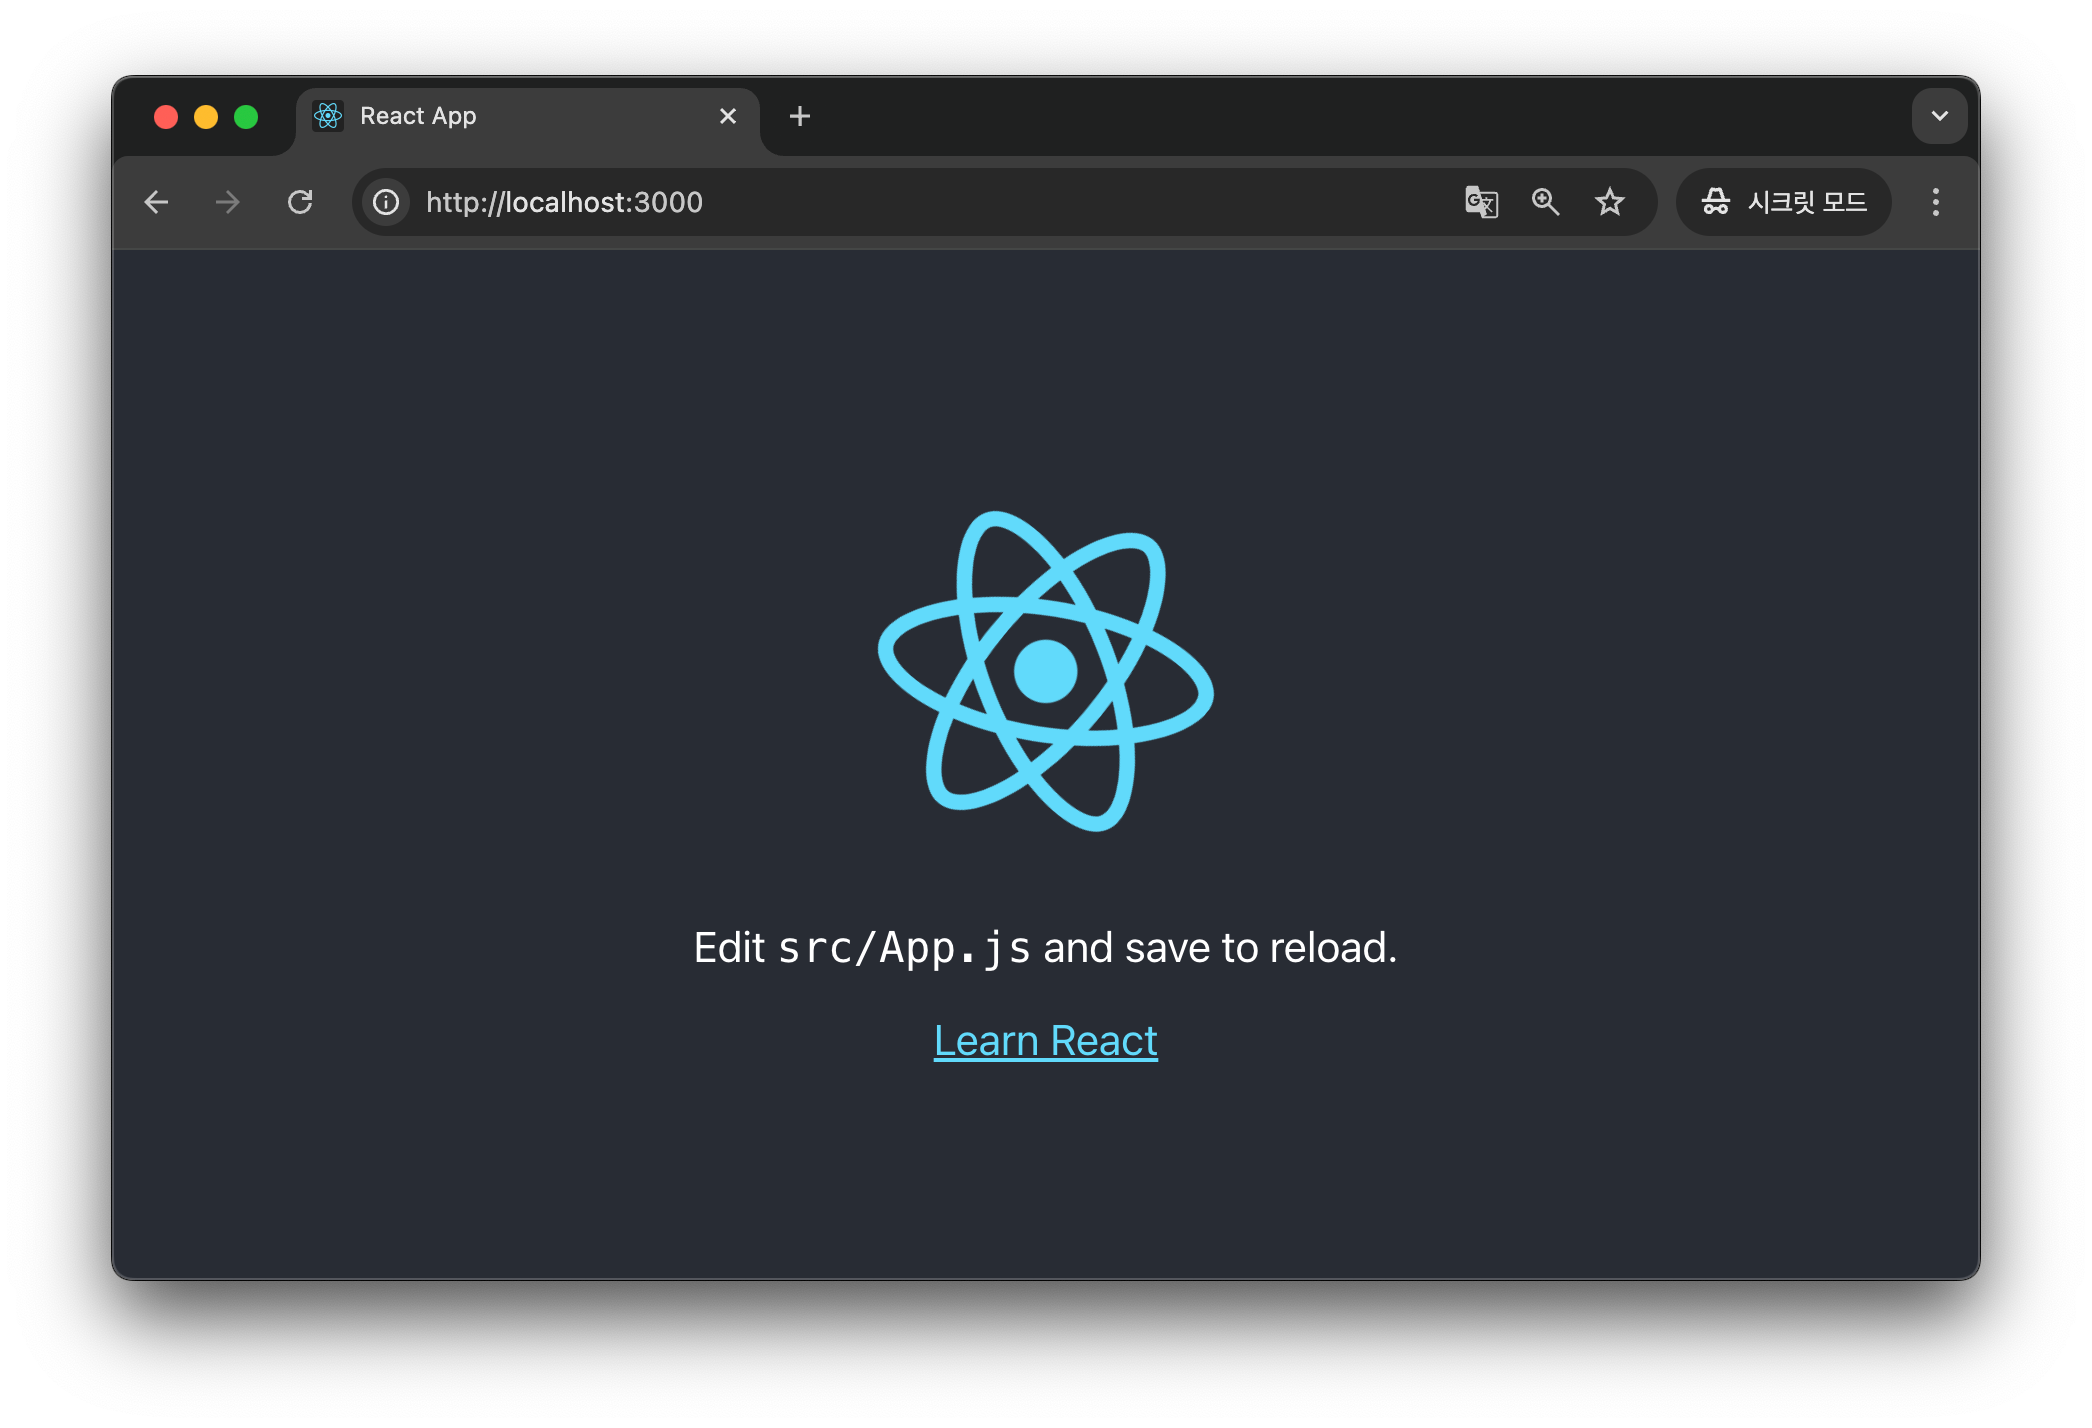2092x1428 pixels.
Task: Open a new tab with plus button
Action: point(799,116)
